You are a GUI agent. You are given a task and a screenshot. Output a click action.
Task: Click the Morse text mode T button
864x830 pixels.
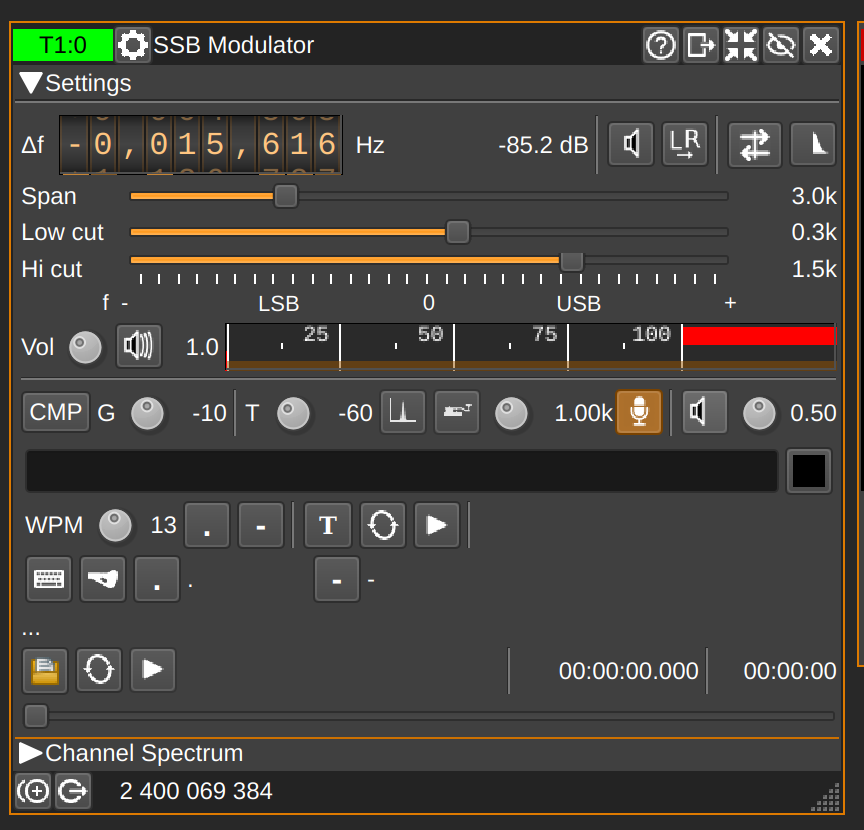tap(328, 525)
